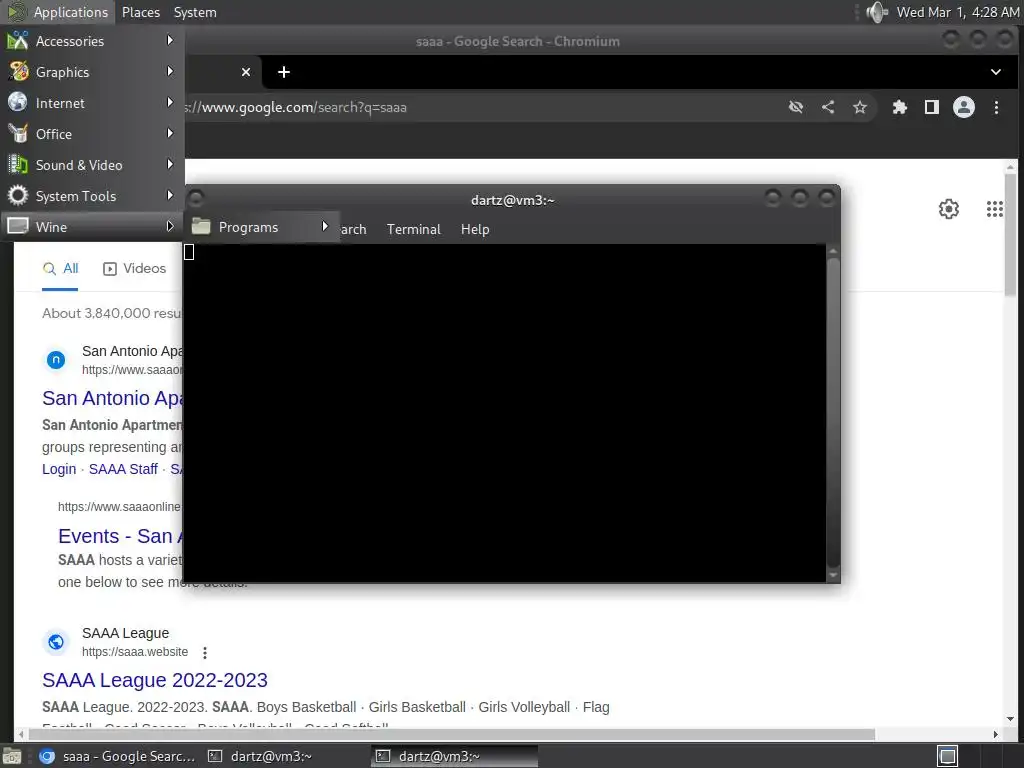Image resolution: width=1024 pixels, height=768 pixels.
Task: Open Google quick settings gear
Action: [x=948, y=209]
